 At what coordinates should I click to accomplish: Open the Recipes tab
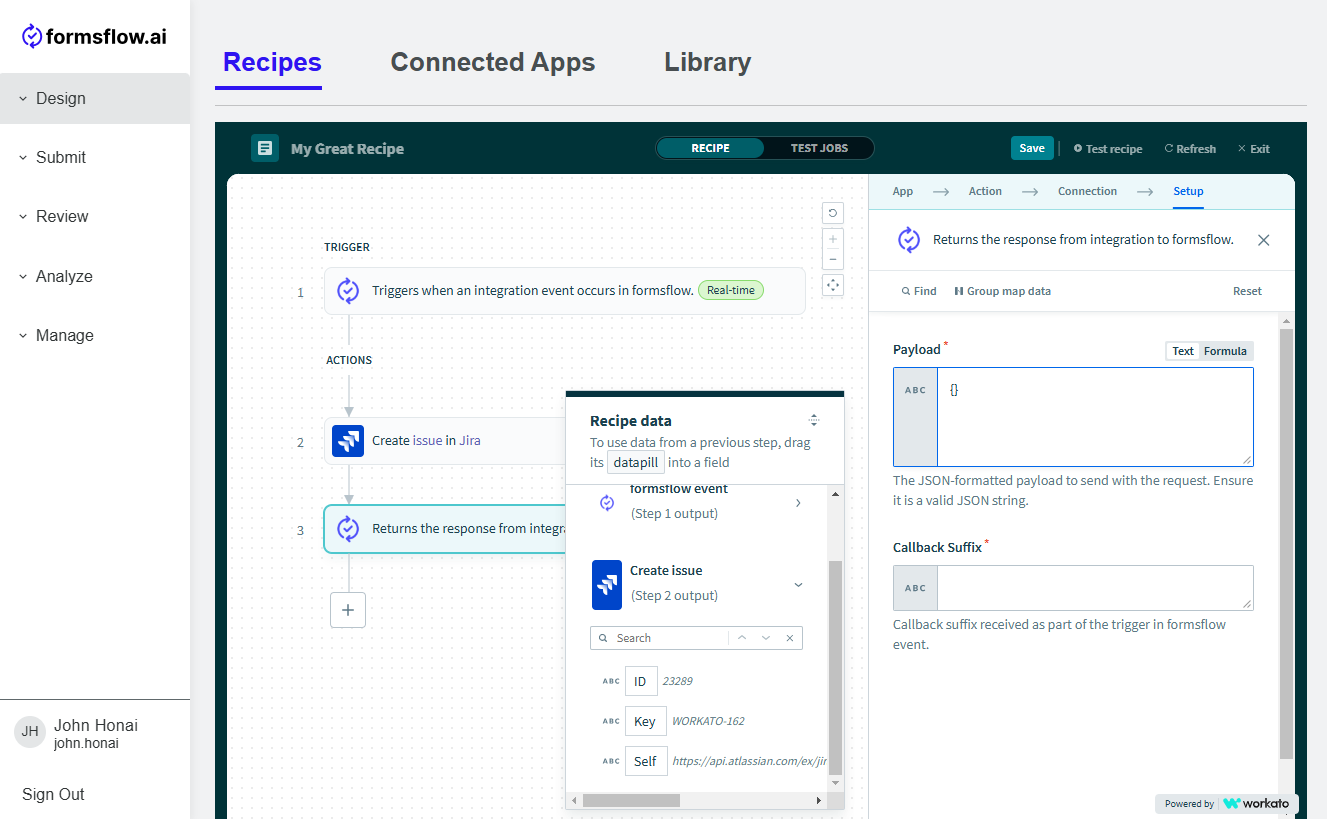click(272, 62)
